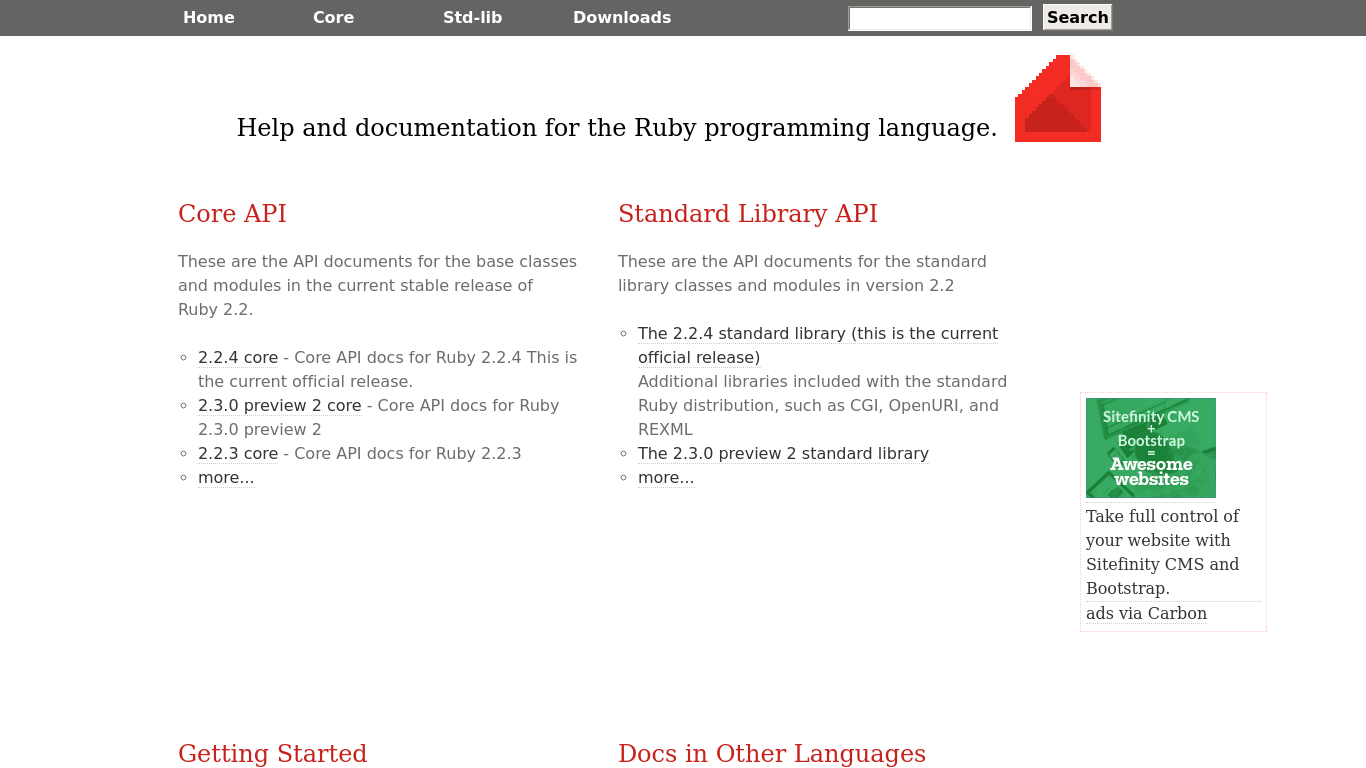Open the 2.2.4 core API docs
The width and height of the screenshot is (1366, 768).
[x=238, y=357]
